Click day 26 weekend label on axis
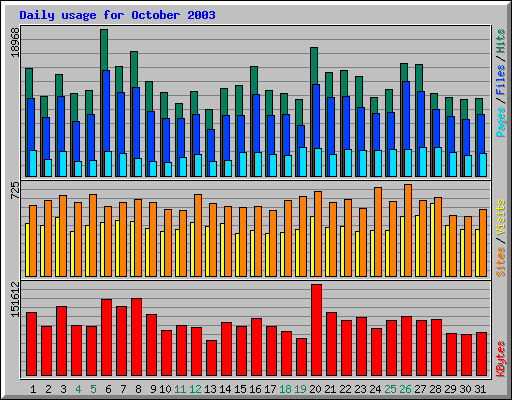 405,389
